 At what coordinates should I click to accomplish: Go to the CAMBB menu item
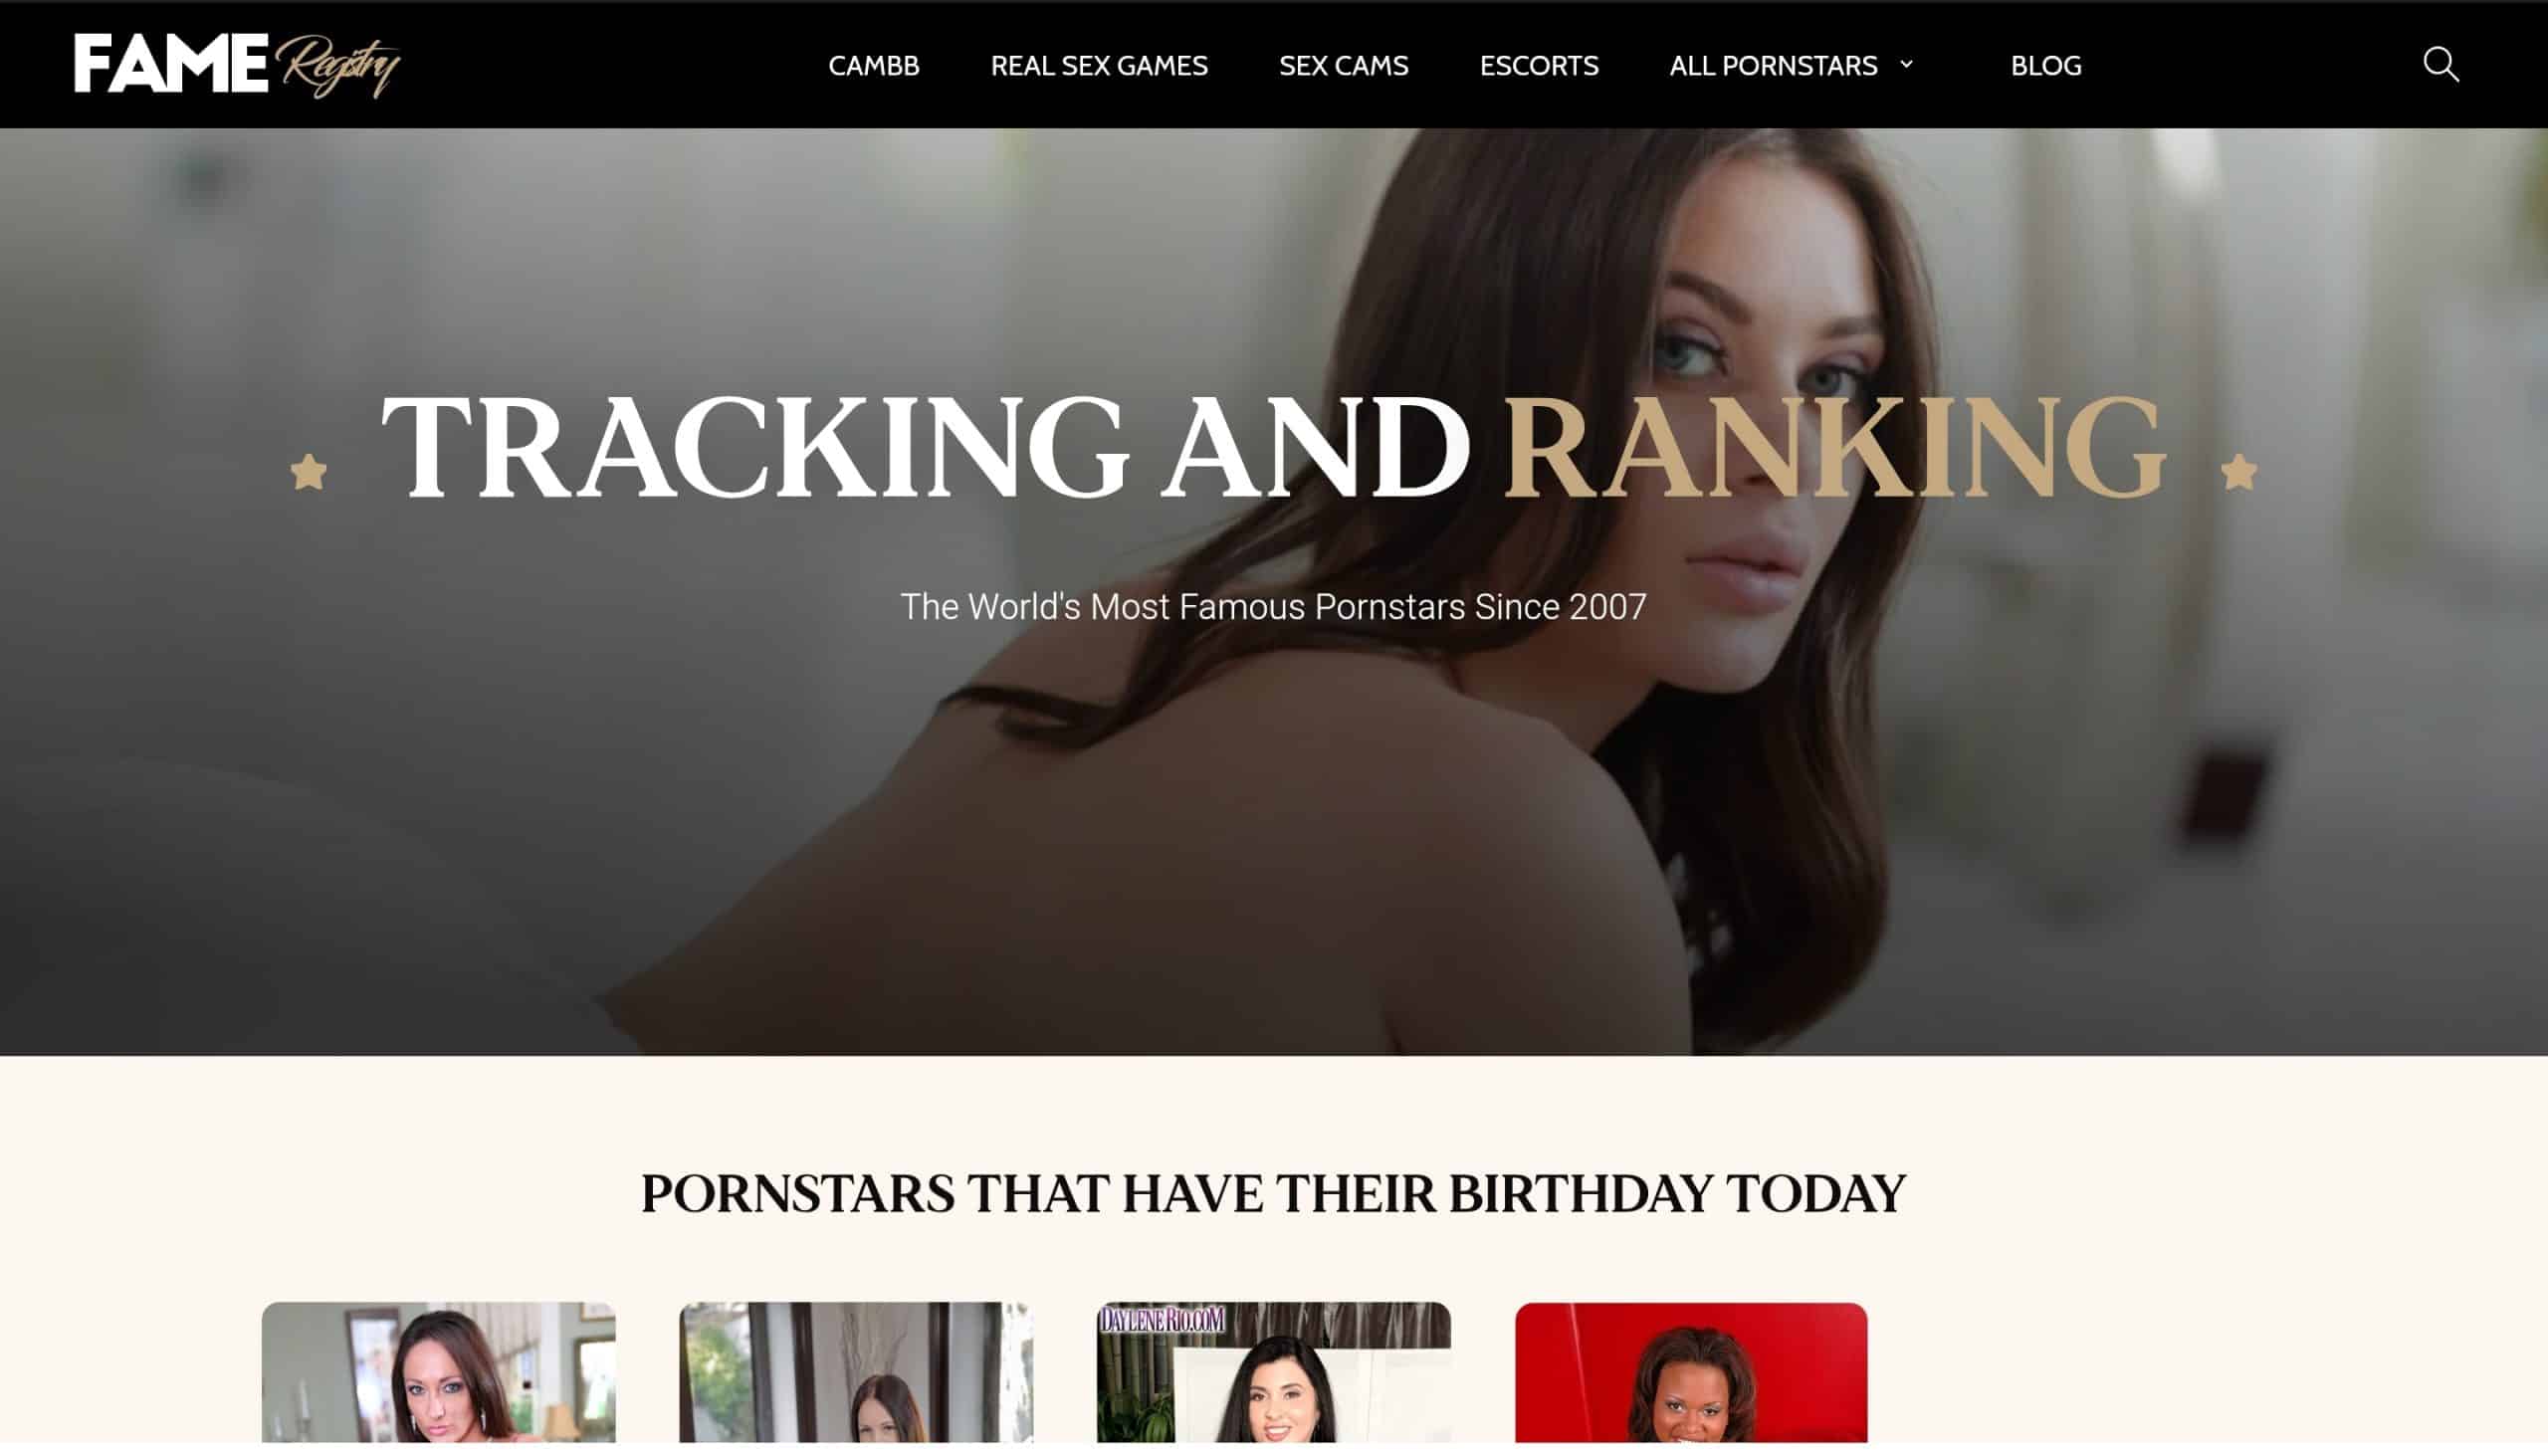click(873, 66)
